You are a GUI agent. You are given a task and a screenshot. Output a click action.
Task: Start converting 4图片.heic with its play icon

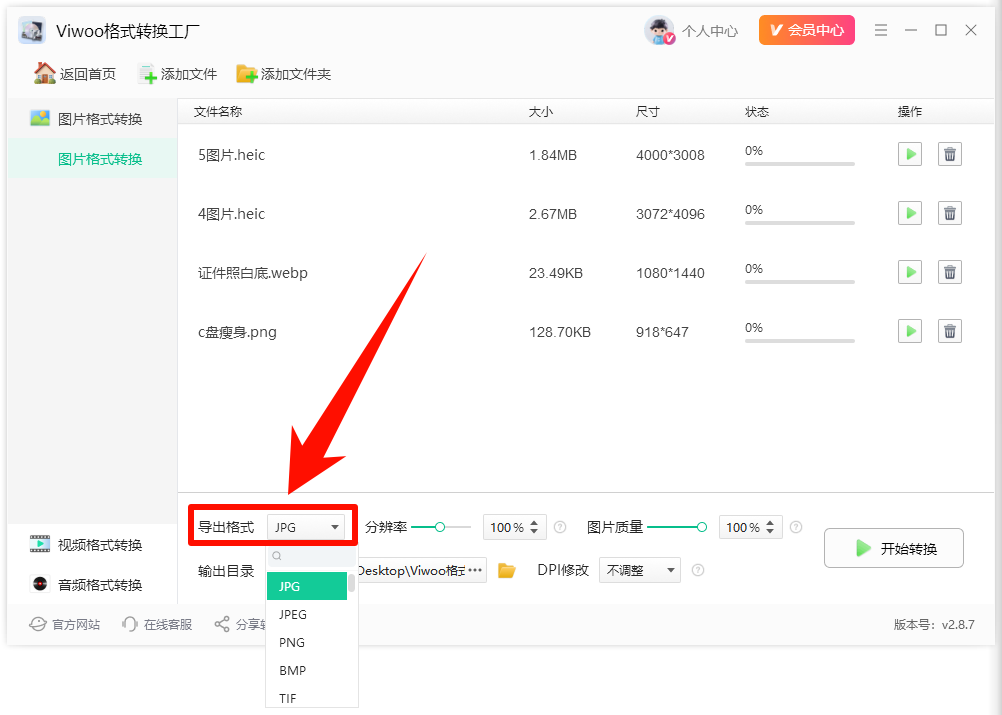pyautogui.click(x=910, y=213)
